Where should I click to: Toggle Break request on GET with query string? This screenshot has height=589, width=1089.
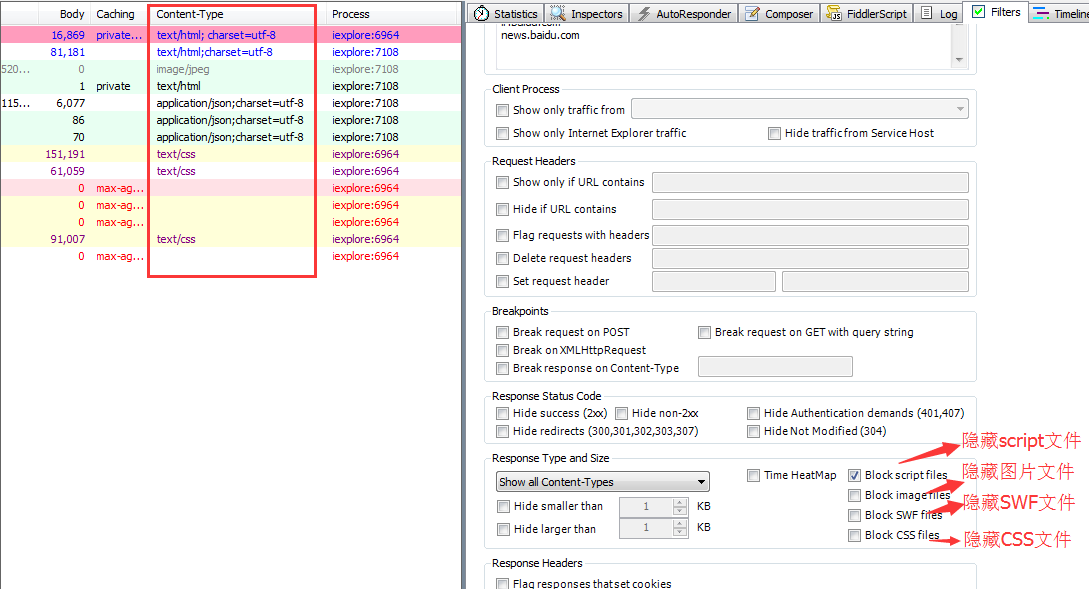click(704, 333)
